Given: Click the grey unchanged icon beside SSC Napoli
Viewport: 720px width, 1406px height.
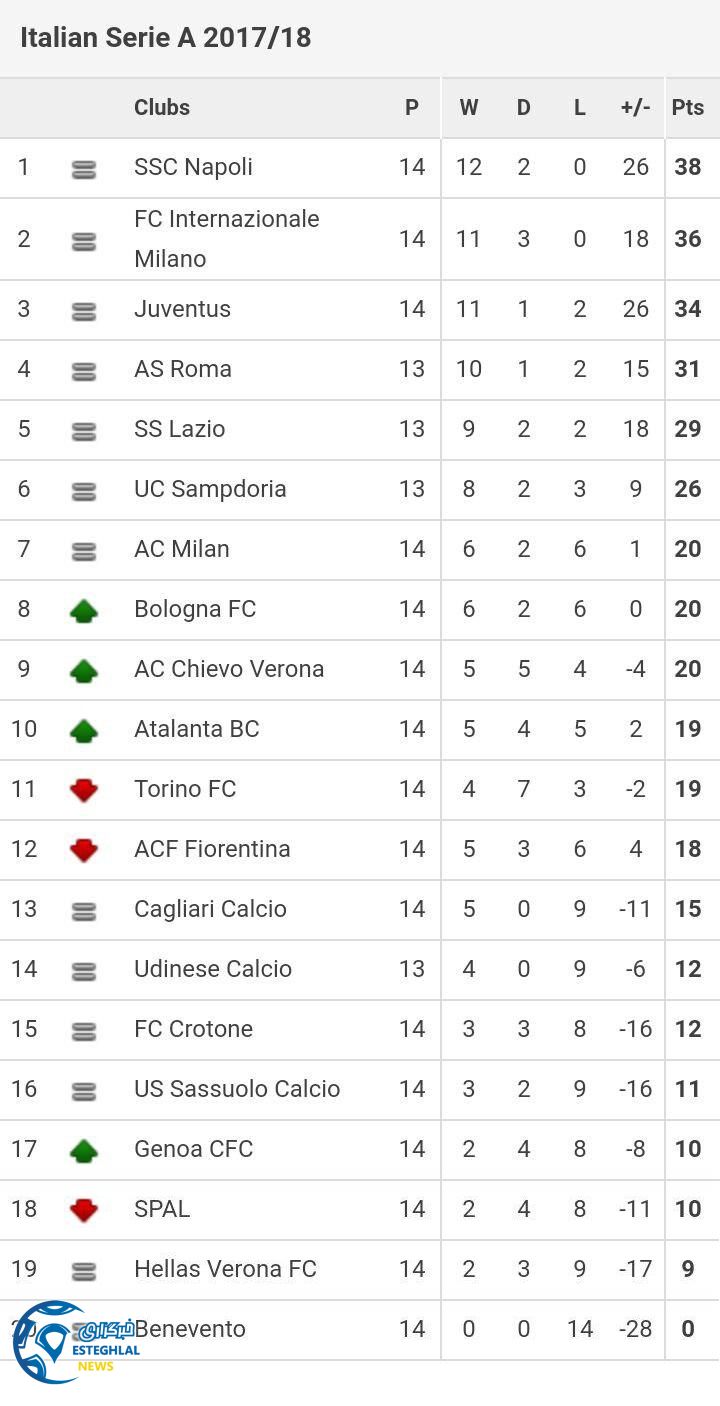Looking at the screenshot, I should (84, 170).
